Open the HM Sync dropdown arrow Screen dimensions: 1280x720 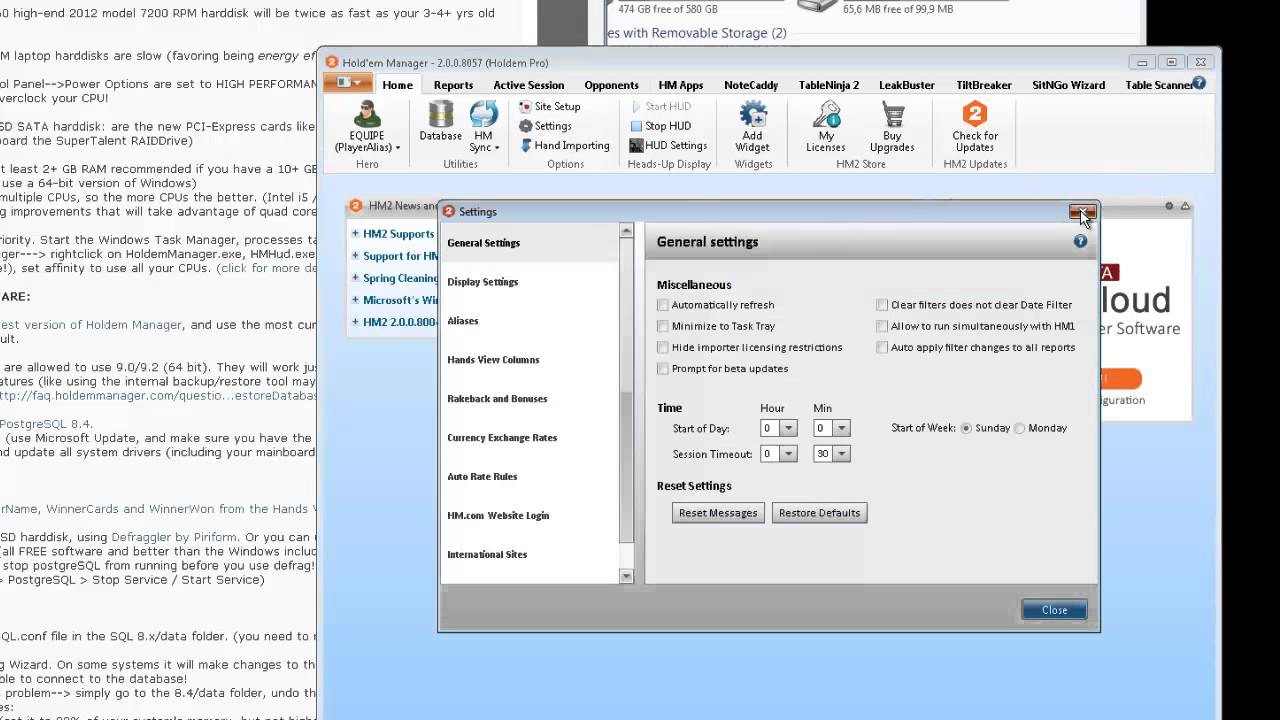(x=496, y=148)
